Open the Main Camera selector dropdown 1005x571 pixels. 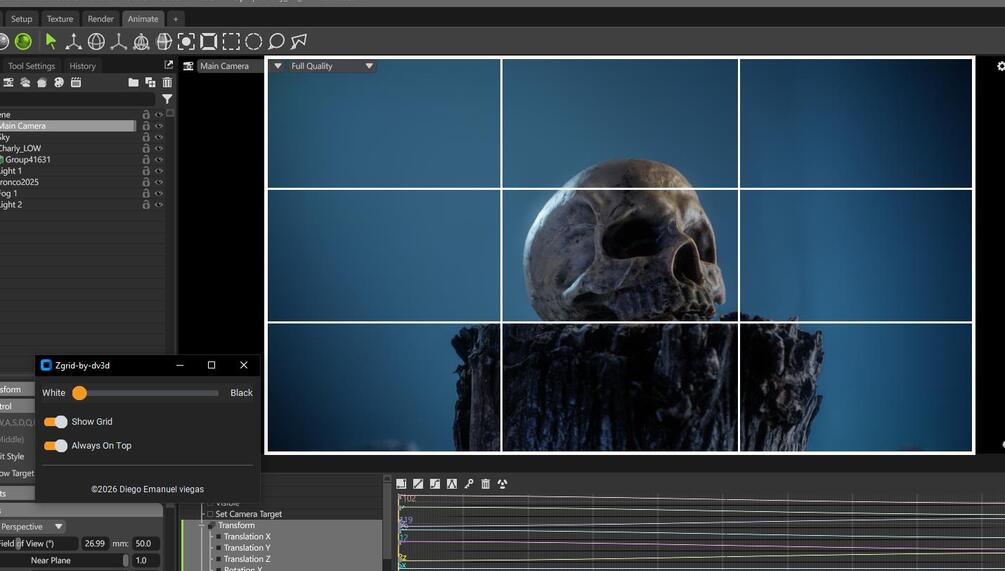click(x=229, y=66)
